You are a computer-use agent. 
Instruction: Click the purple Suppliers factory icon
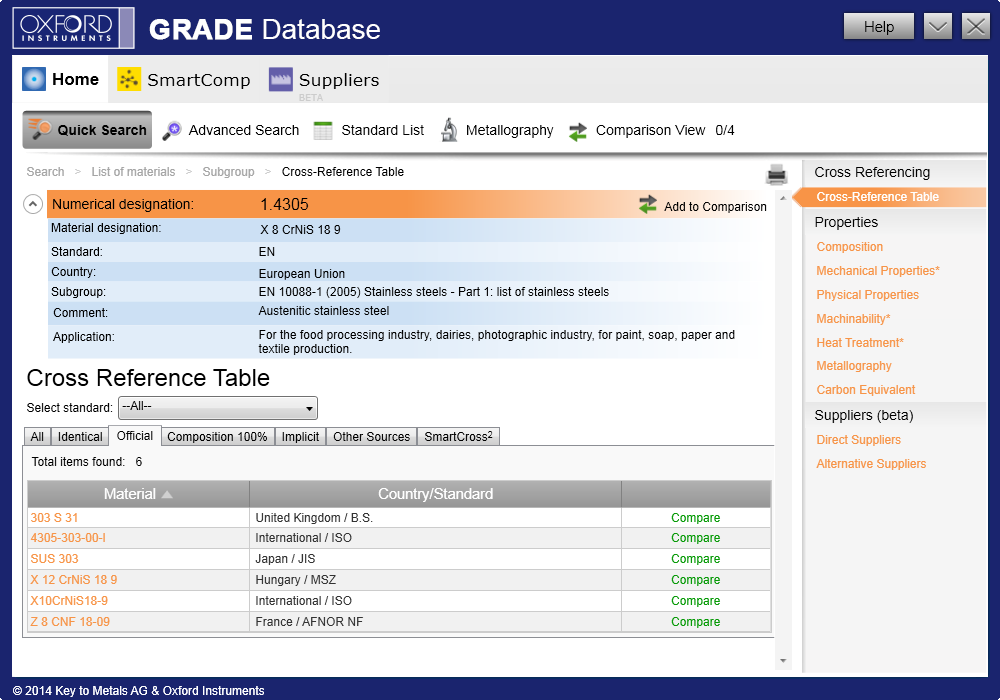click(281, 79)
